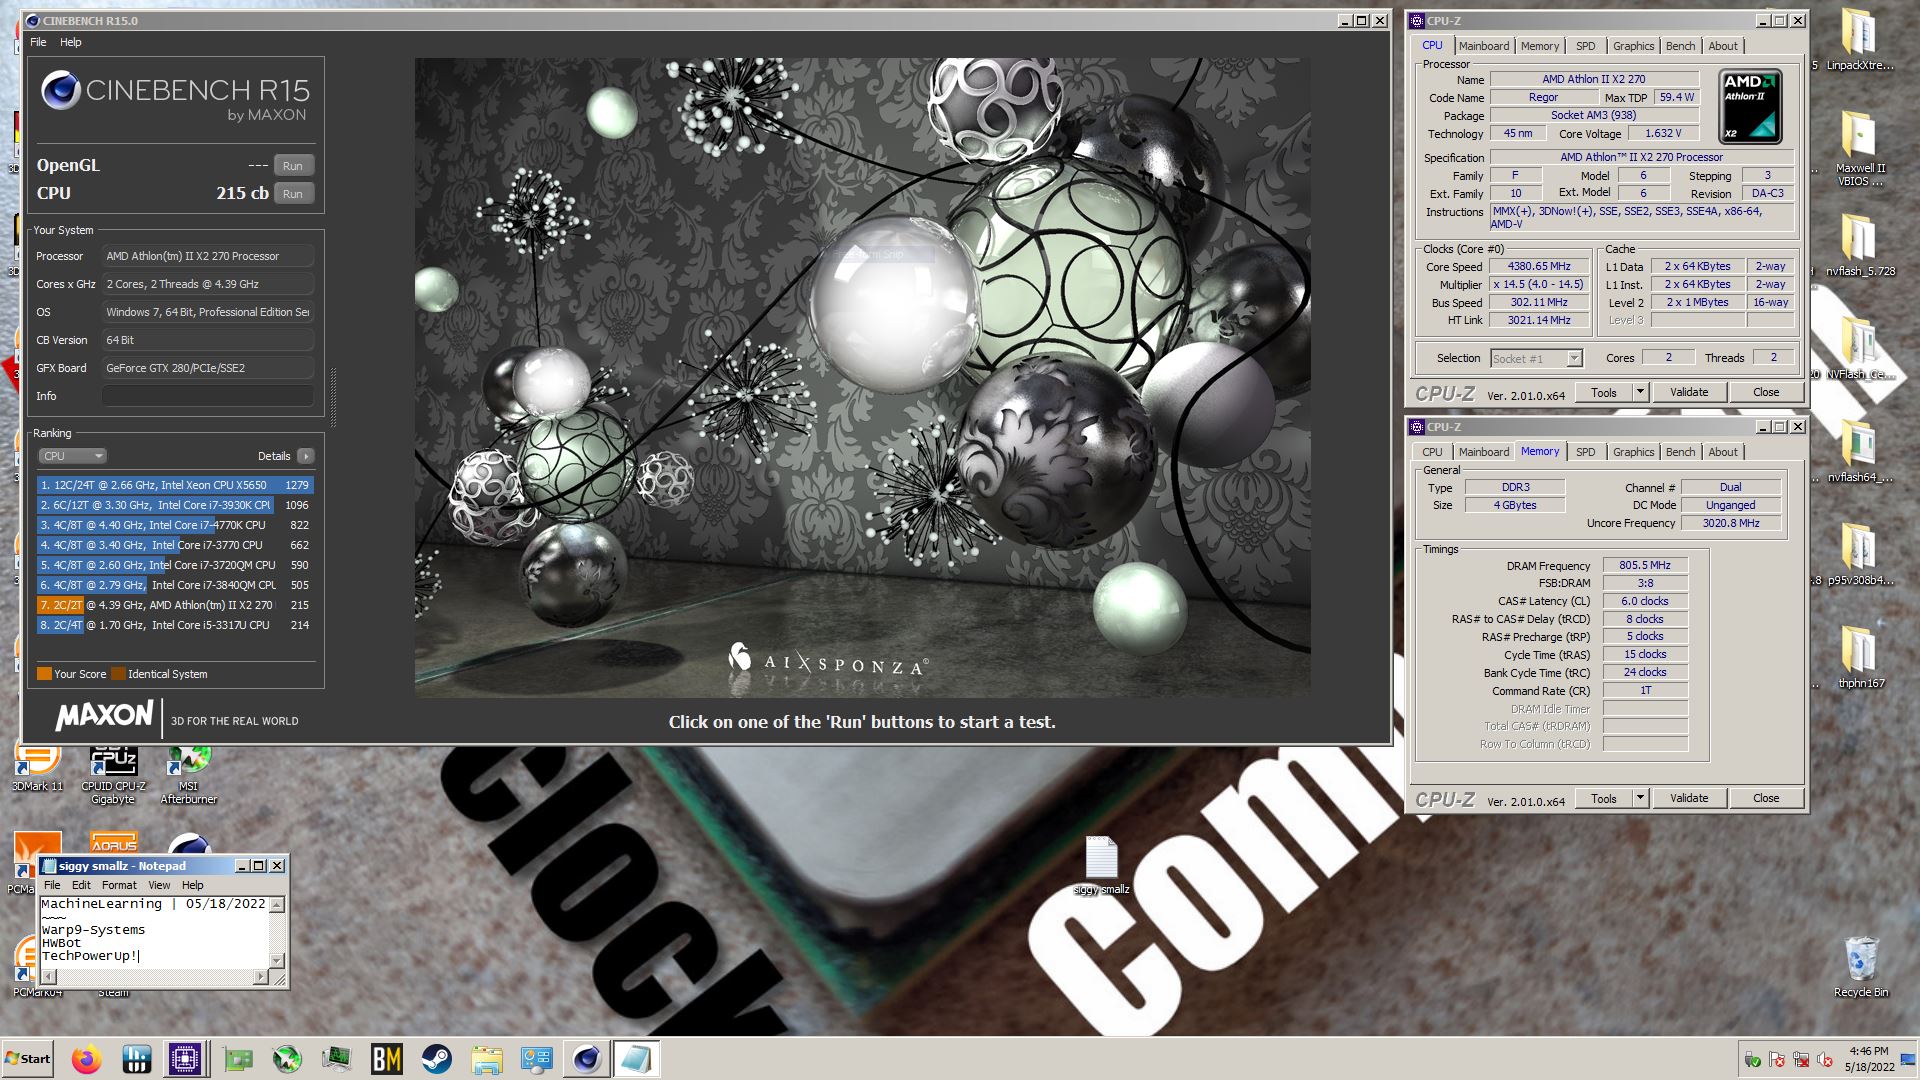The height and width of the screenshot is (1080, 1920).
Task: Select ranking row Intel Core i7-3930K
Action: coord(175,505)
